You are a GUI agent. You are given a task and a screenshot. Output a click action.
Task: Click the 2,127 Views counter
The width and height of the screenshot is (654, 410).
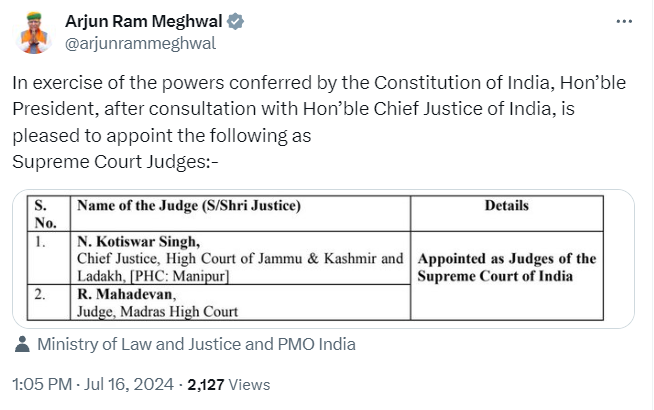pos(229,384)
